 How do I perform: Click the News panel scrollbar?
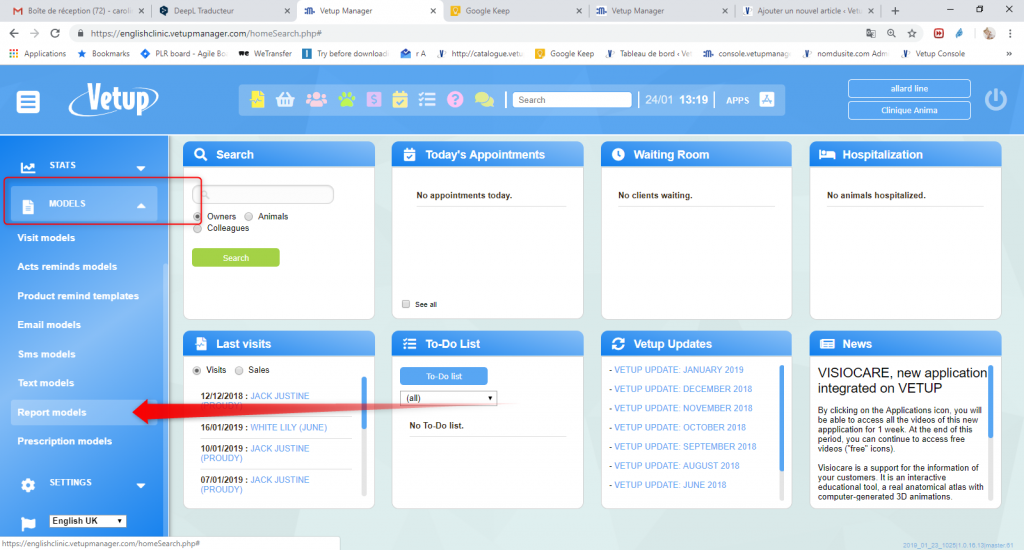click(991, 401)
